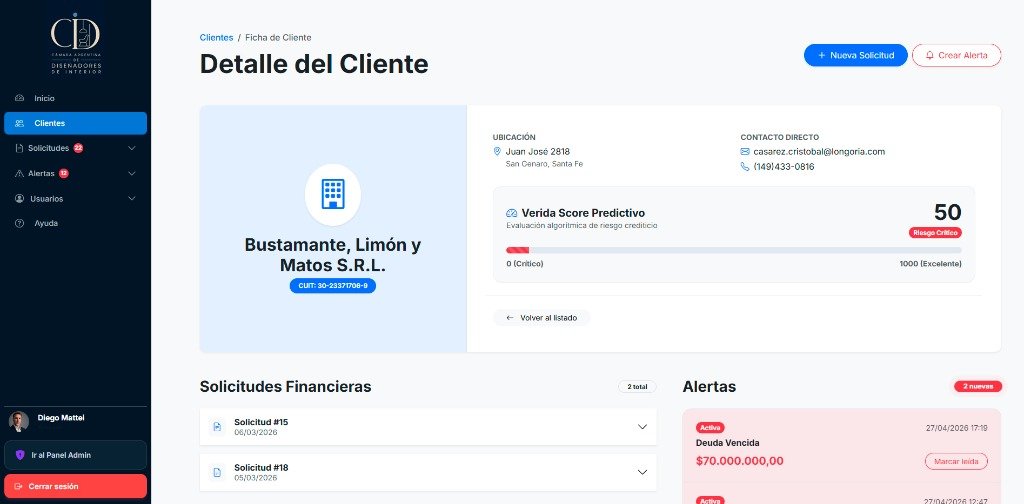
Task: Click the Alertas badge showing 12
Action: (x=63, y=174)
